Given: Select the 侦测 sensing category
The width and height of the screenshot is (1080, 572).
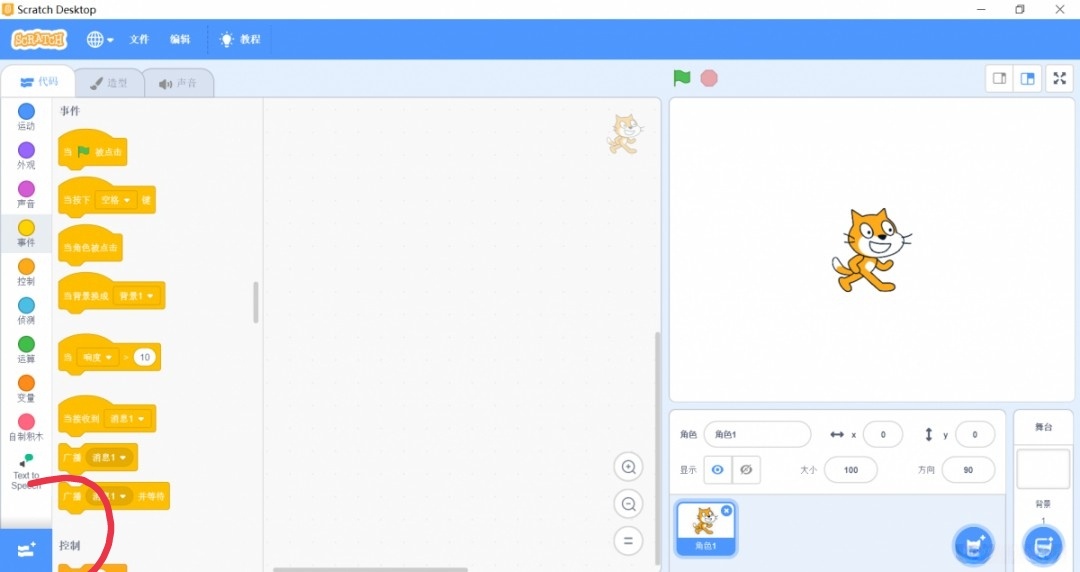Looking at the screenshot, I should pyautogui.click(x=26, y=310).
